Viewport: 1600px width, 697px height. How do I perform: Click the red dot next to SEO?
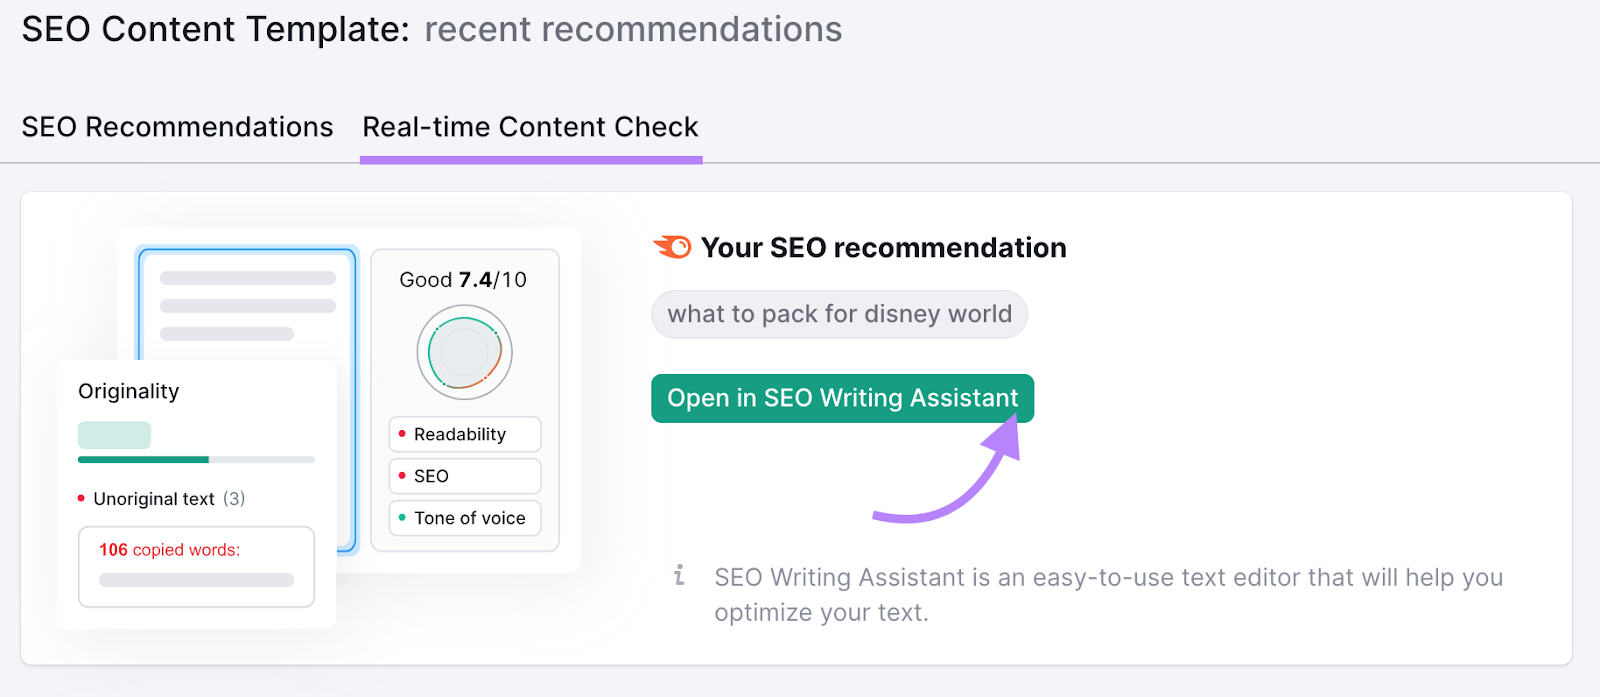404,476
